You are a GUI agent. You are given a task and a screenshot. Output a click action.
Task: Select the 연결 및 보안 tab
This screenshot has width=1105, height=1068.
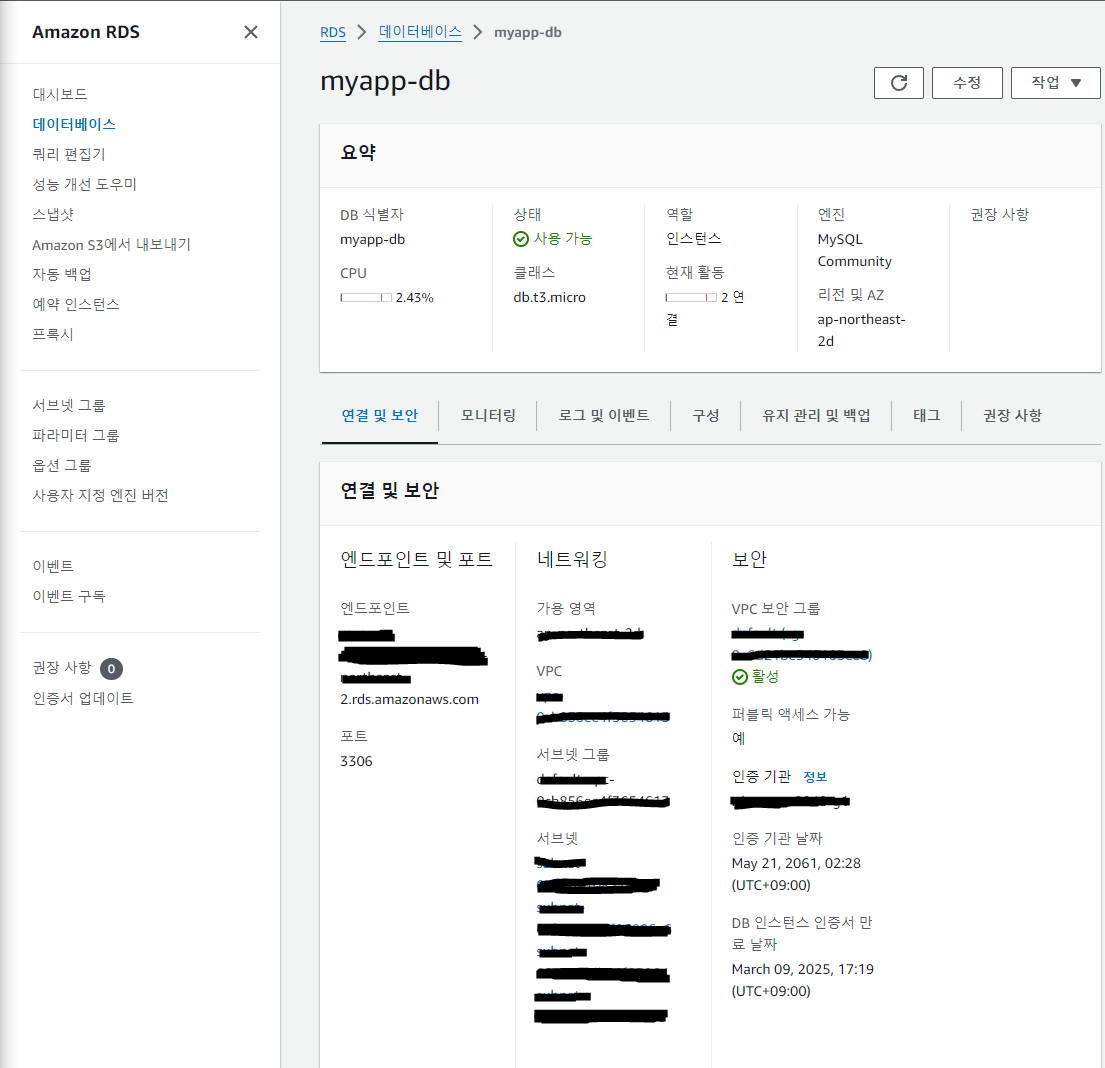pyautogui.click(x=380, y=416)
